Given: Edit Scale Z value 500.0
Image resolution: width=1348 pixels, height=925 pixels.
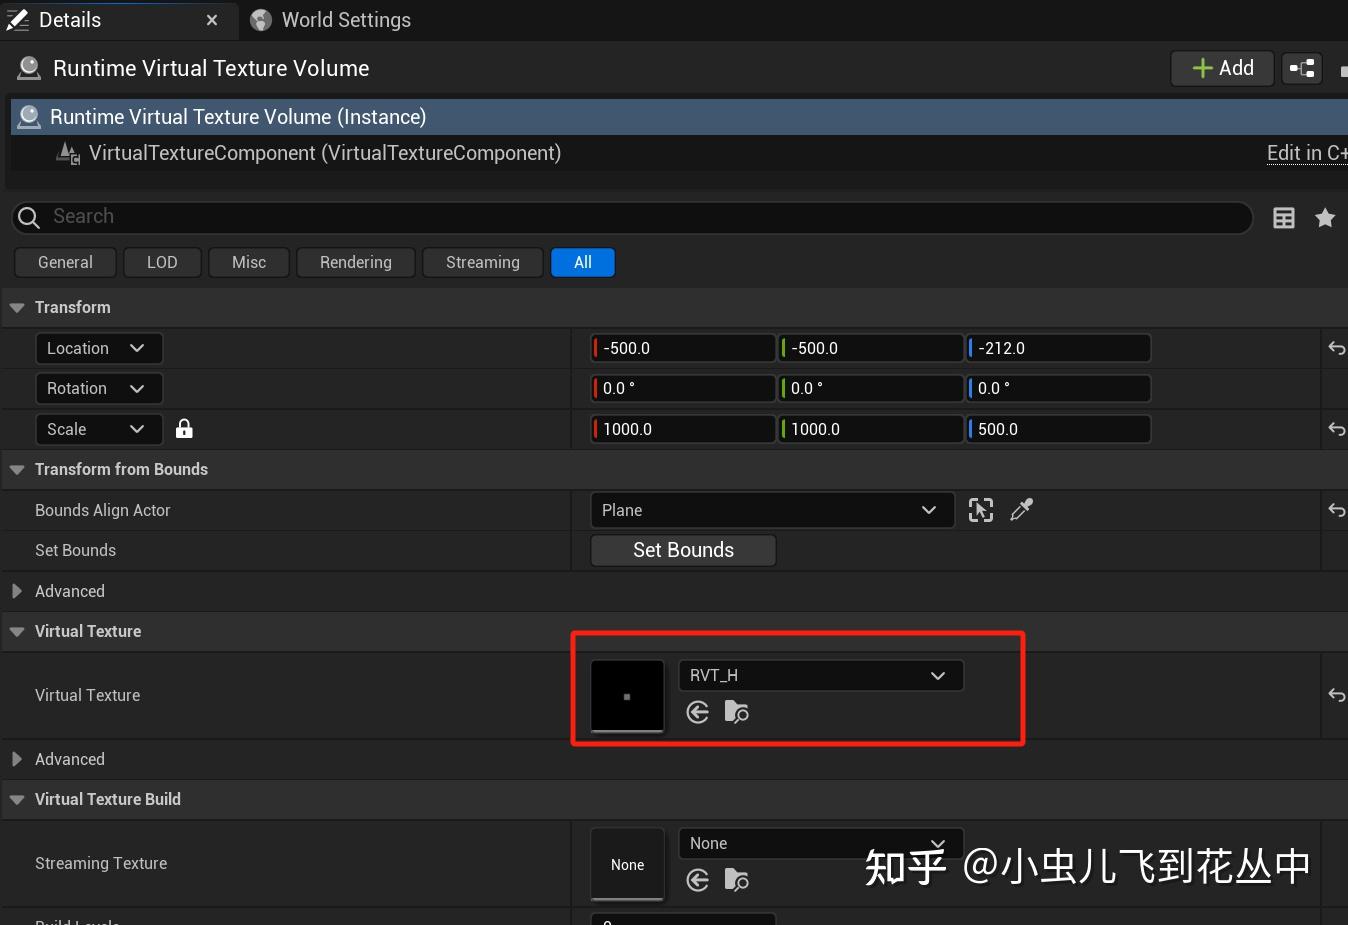Looking at the screenshot, I should 1058,429.
